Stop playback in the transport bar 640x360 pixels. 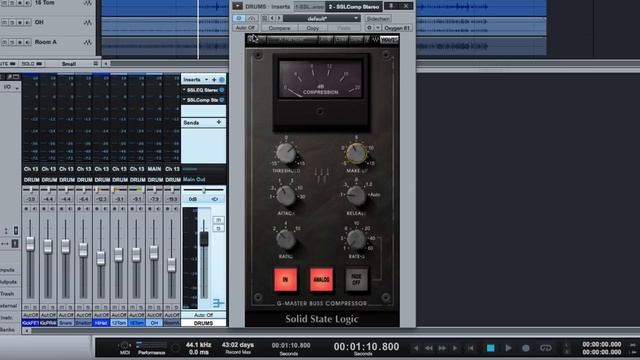coord(491,348)
